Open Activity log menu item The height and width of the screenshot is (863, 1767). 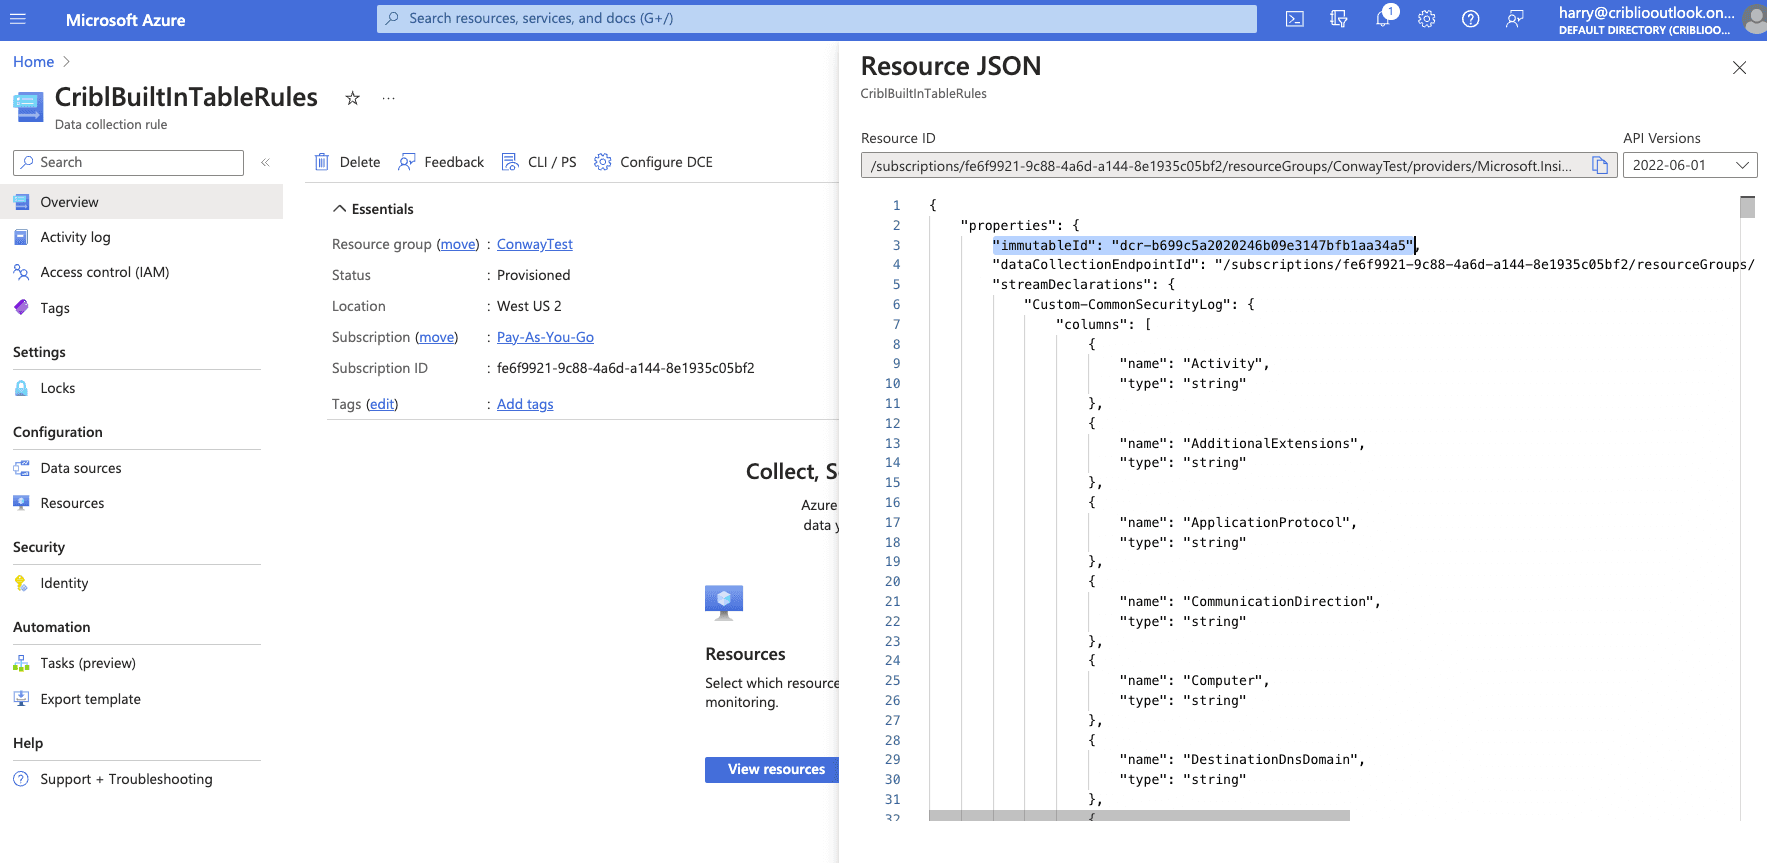tap(75, 237)
